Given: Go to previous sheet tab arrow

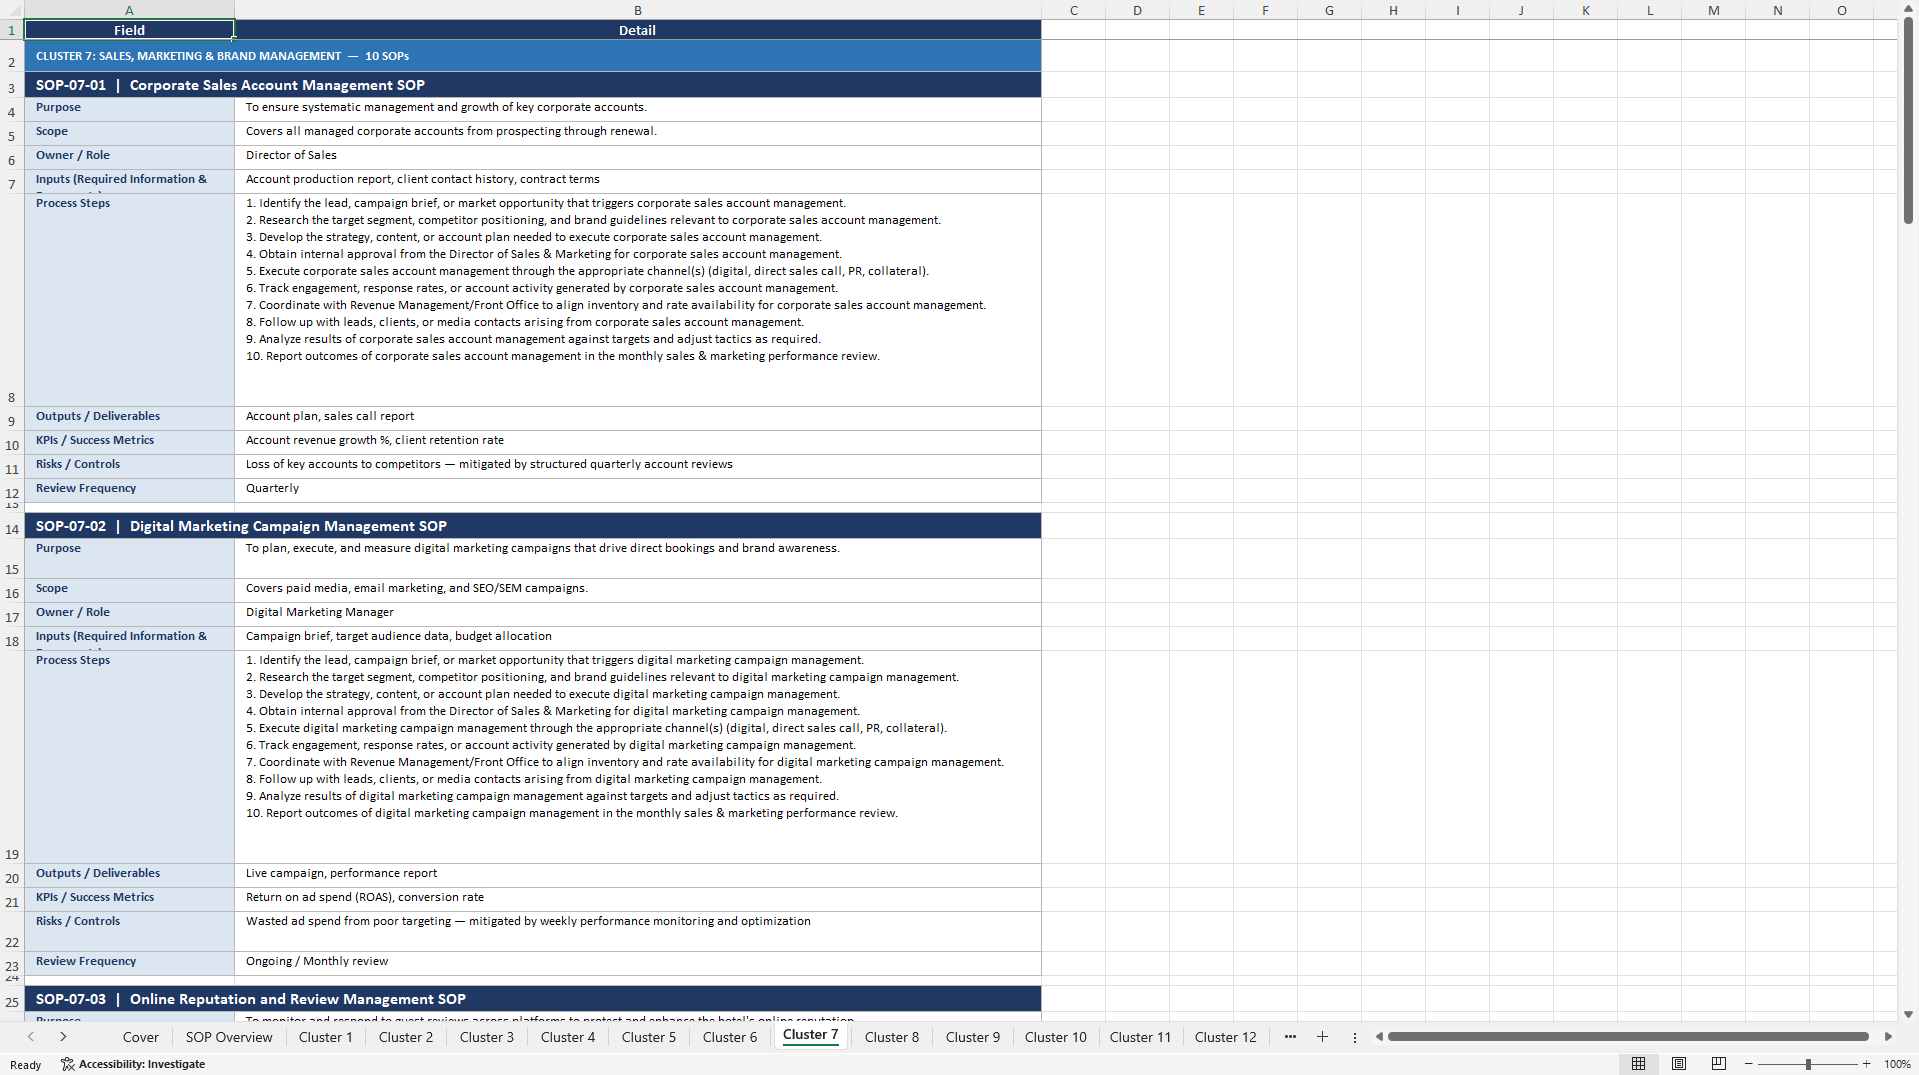Looking at the screenshot, I should click(31, 1037).
